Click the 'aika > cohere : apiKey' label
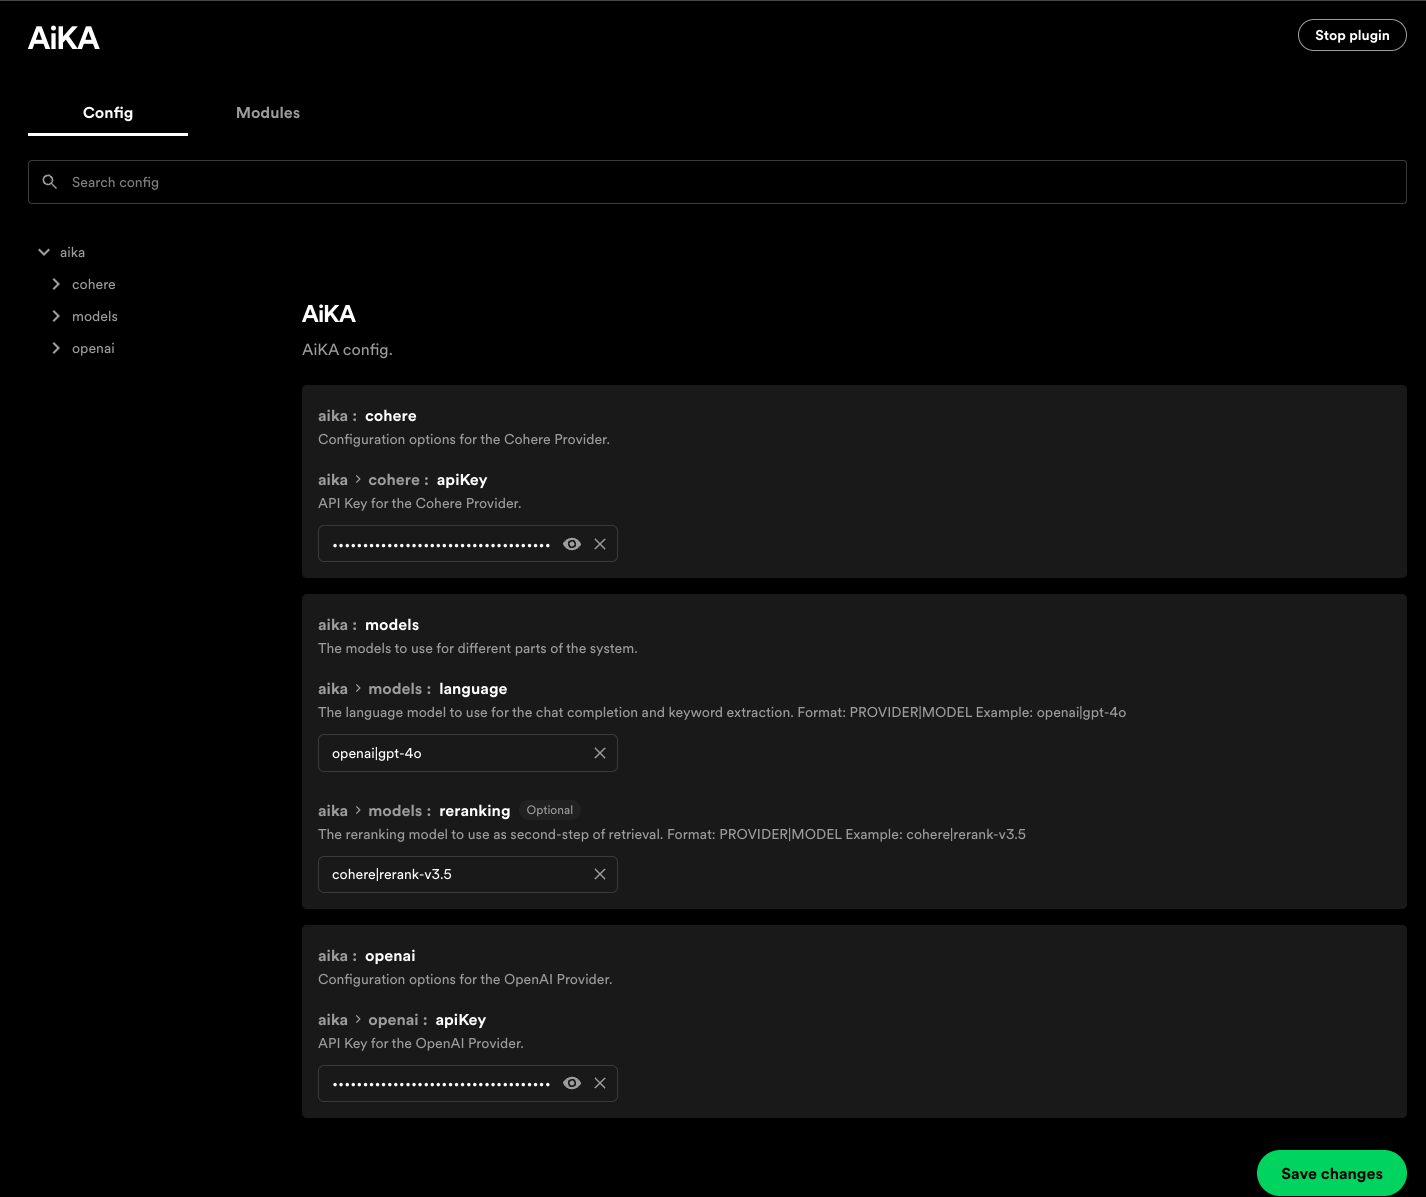 point(402,480)
